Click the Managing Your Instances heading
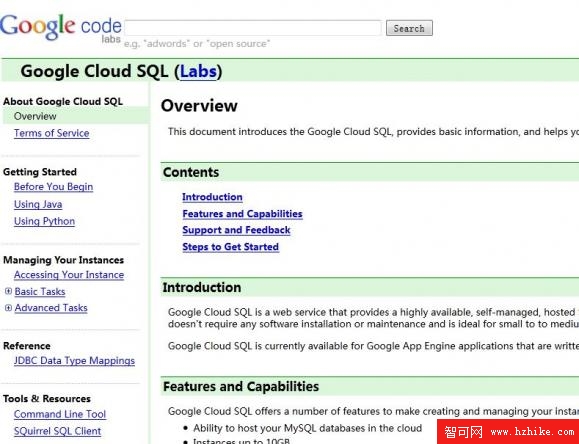 64,260
